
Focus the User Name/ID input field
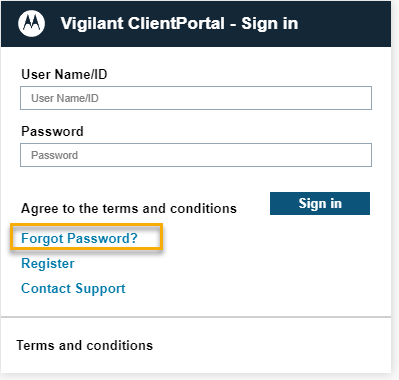click(x=196, y=98)
